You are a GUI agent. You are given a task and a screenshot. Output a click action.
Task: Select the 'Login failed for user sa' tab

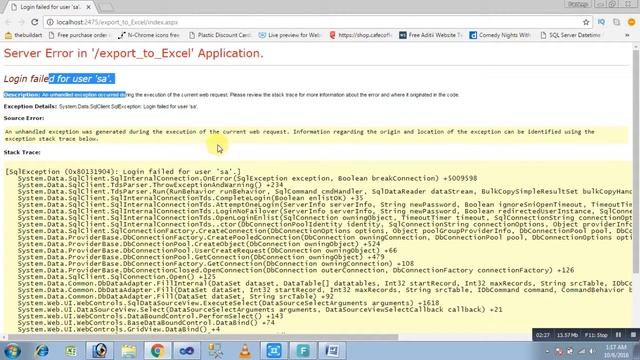pyautogui.click(x=50, y=7)
